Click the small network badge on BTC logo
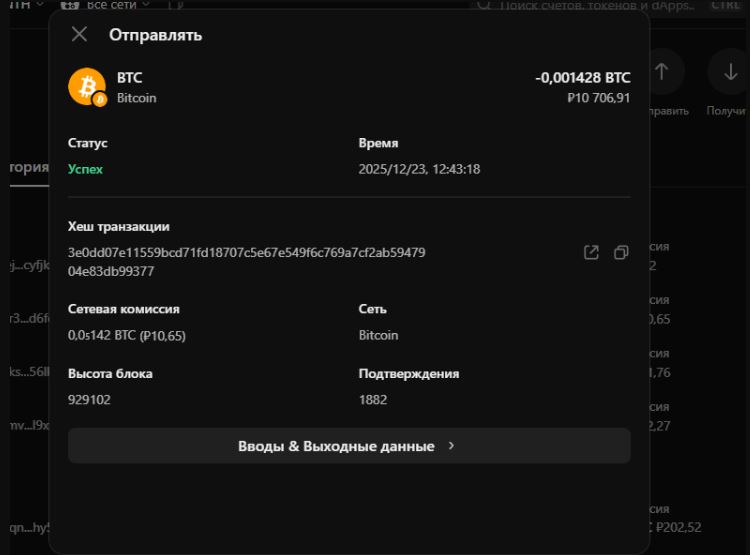Image resolution: width=750 pixels, height=555 pixels. pyautogui.click(x=99, y=99)
